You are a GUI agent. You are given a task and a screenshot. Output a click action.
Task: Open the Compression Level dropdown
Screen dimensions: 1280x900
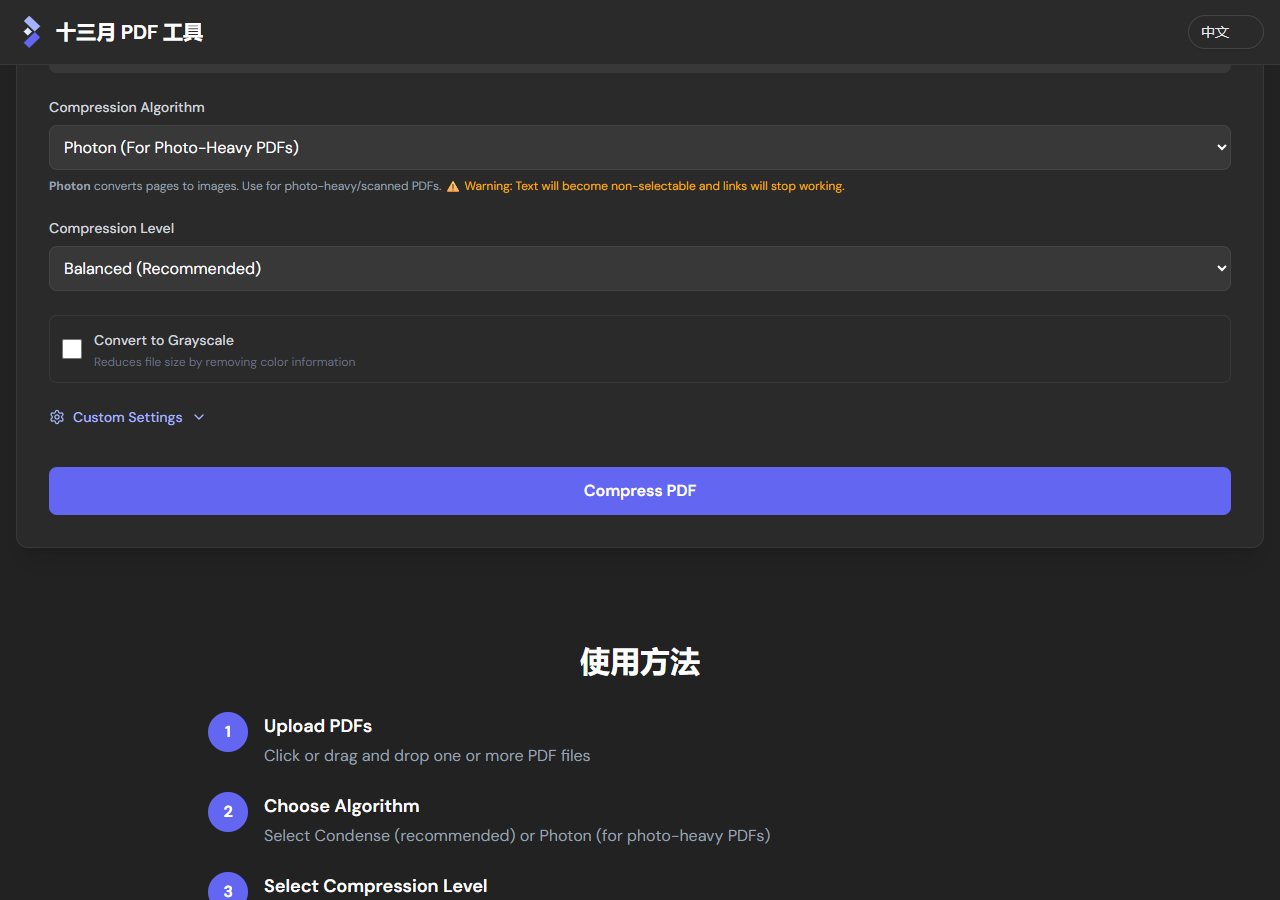tap(640, 268)
